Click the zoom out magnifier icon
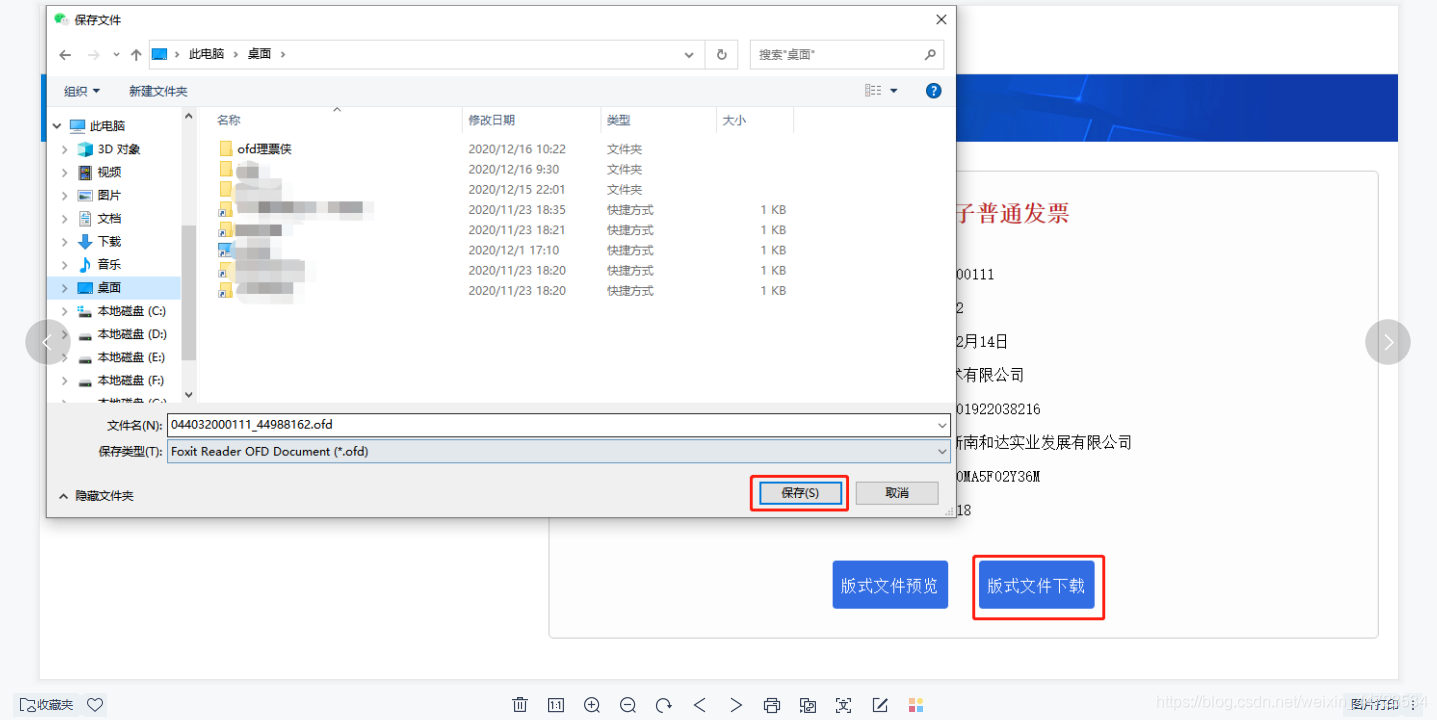Screen dimensions: 1437x720 [x=628, y=705]
